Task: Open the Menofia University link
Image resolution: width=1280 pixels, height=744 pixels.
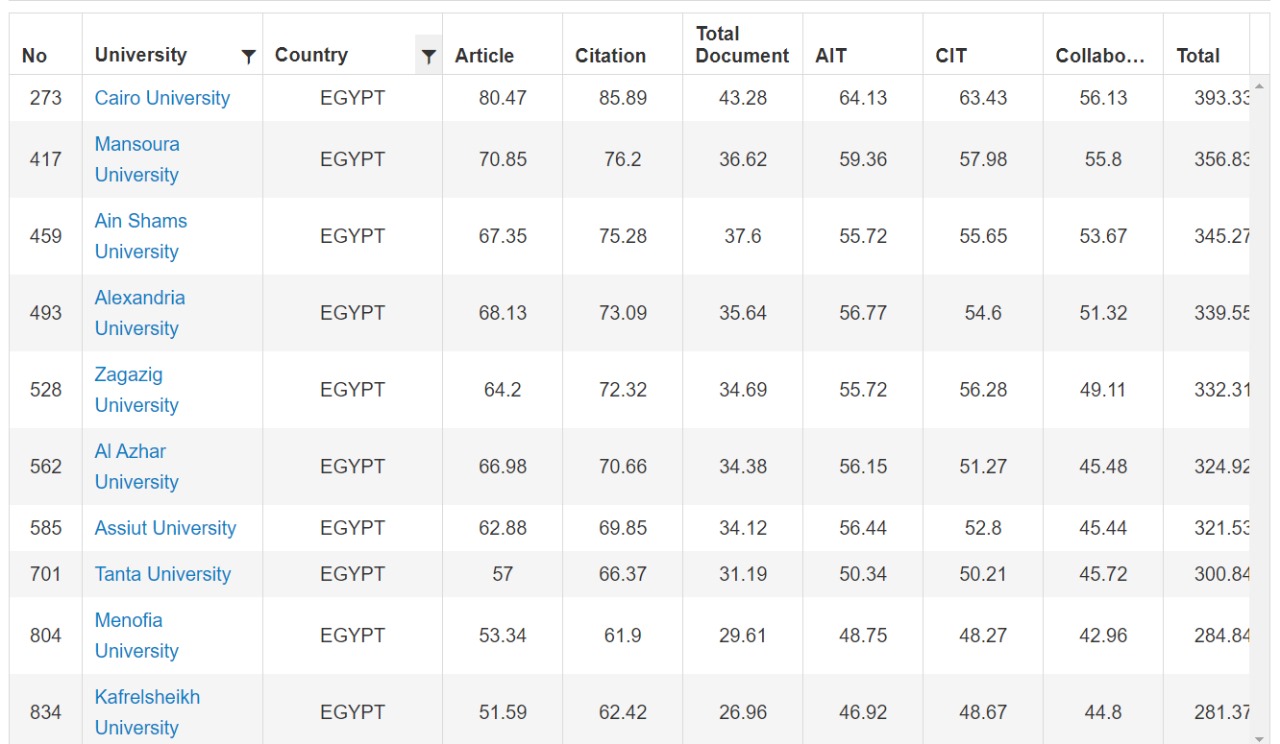Action: point(136,635)
